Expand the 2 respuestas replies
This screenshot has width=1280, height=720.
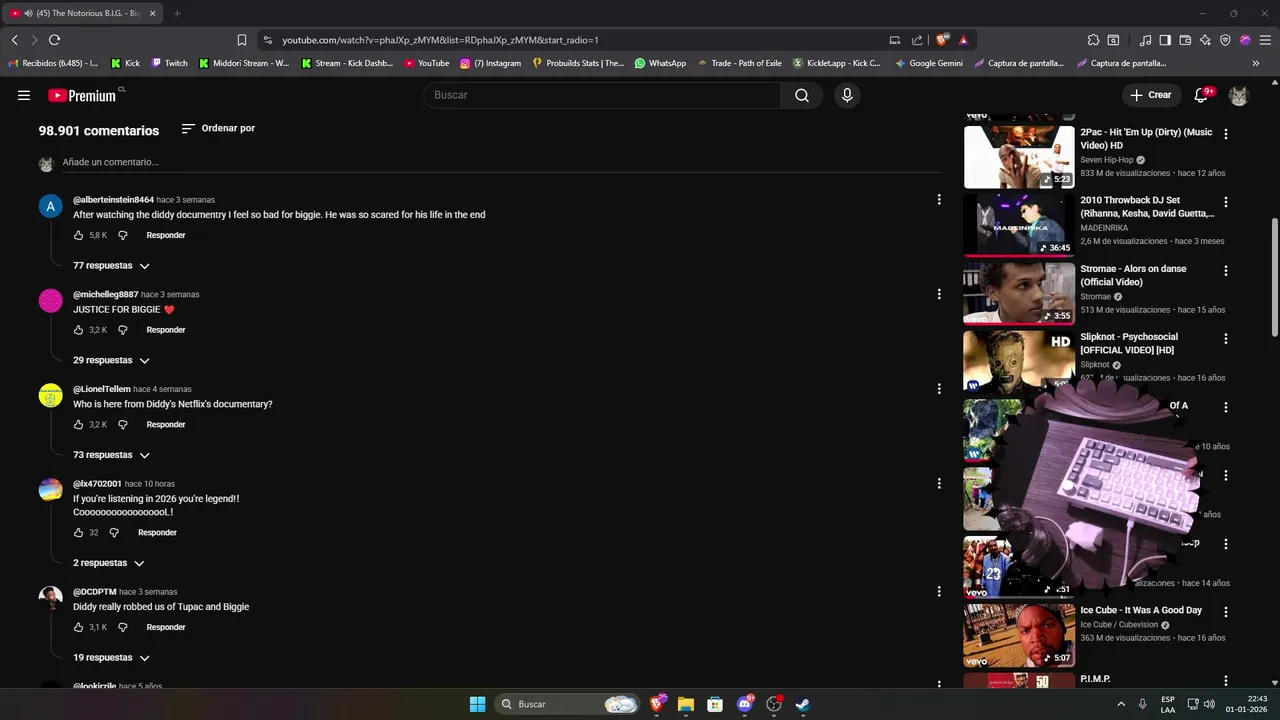(x=108, y=563)
